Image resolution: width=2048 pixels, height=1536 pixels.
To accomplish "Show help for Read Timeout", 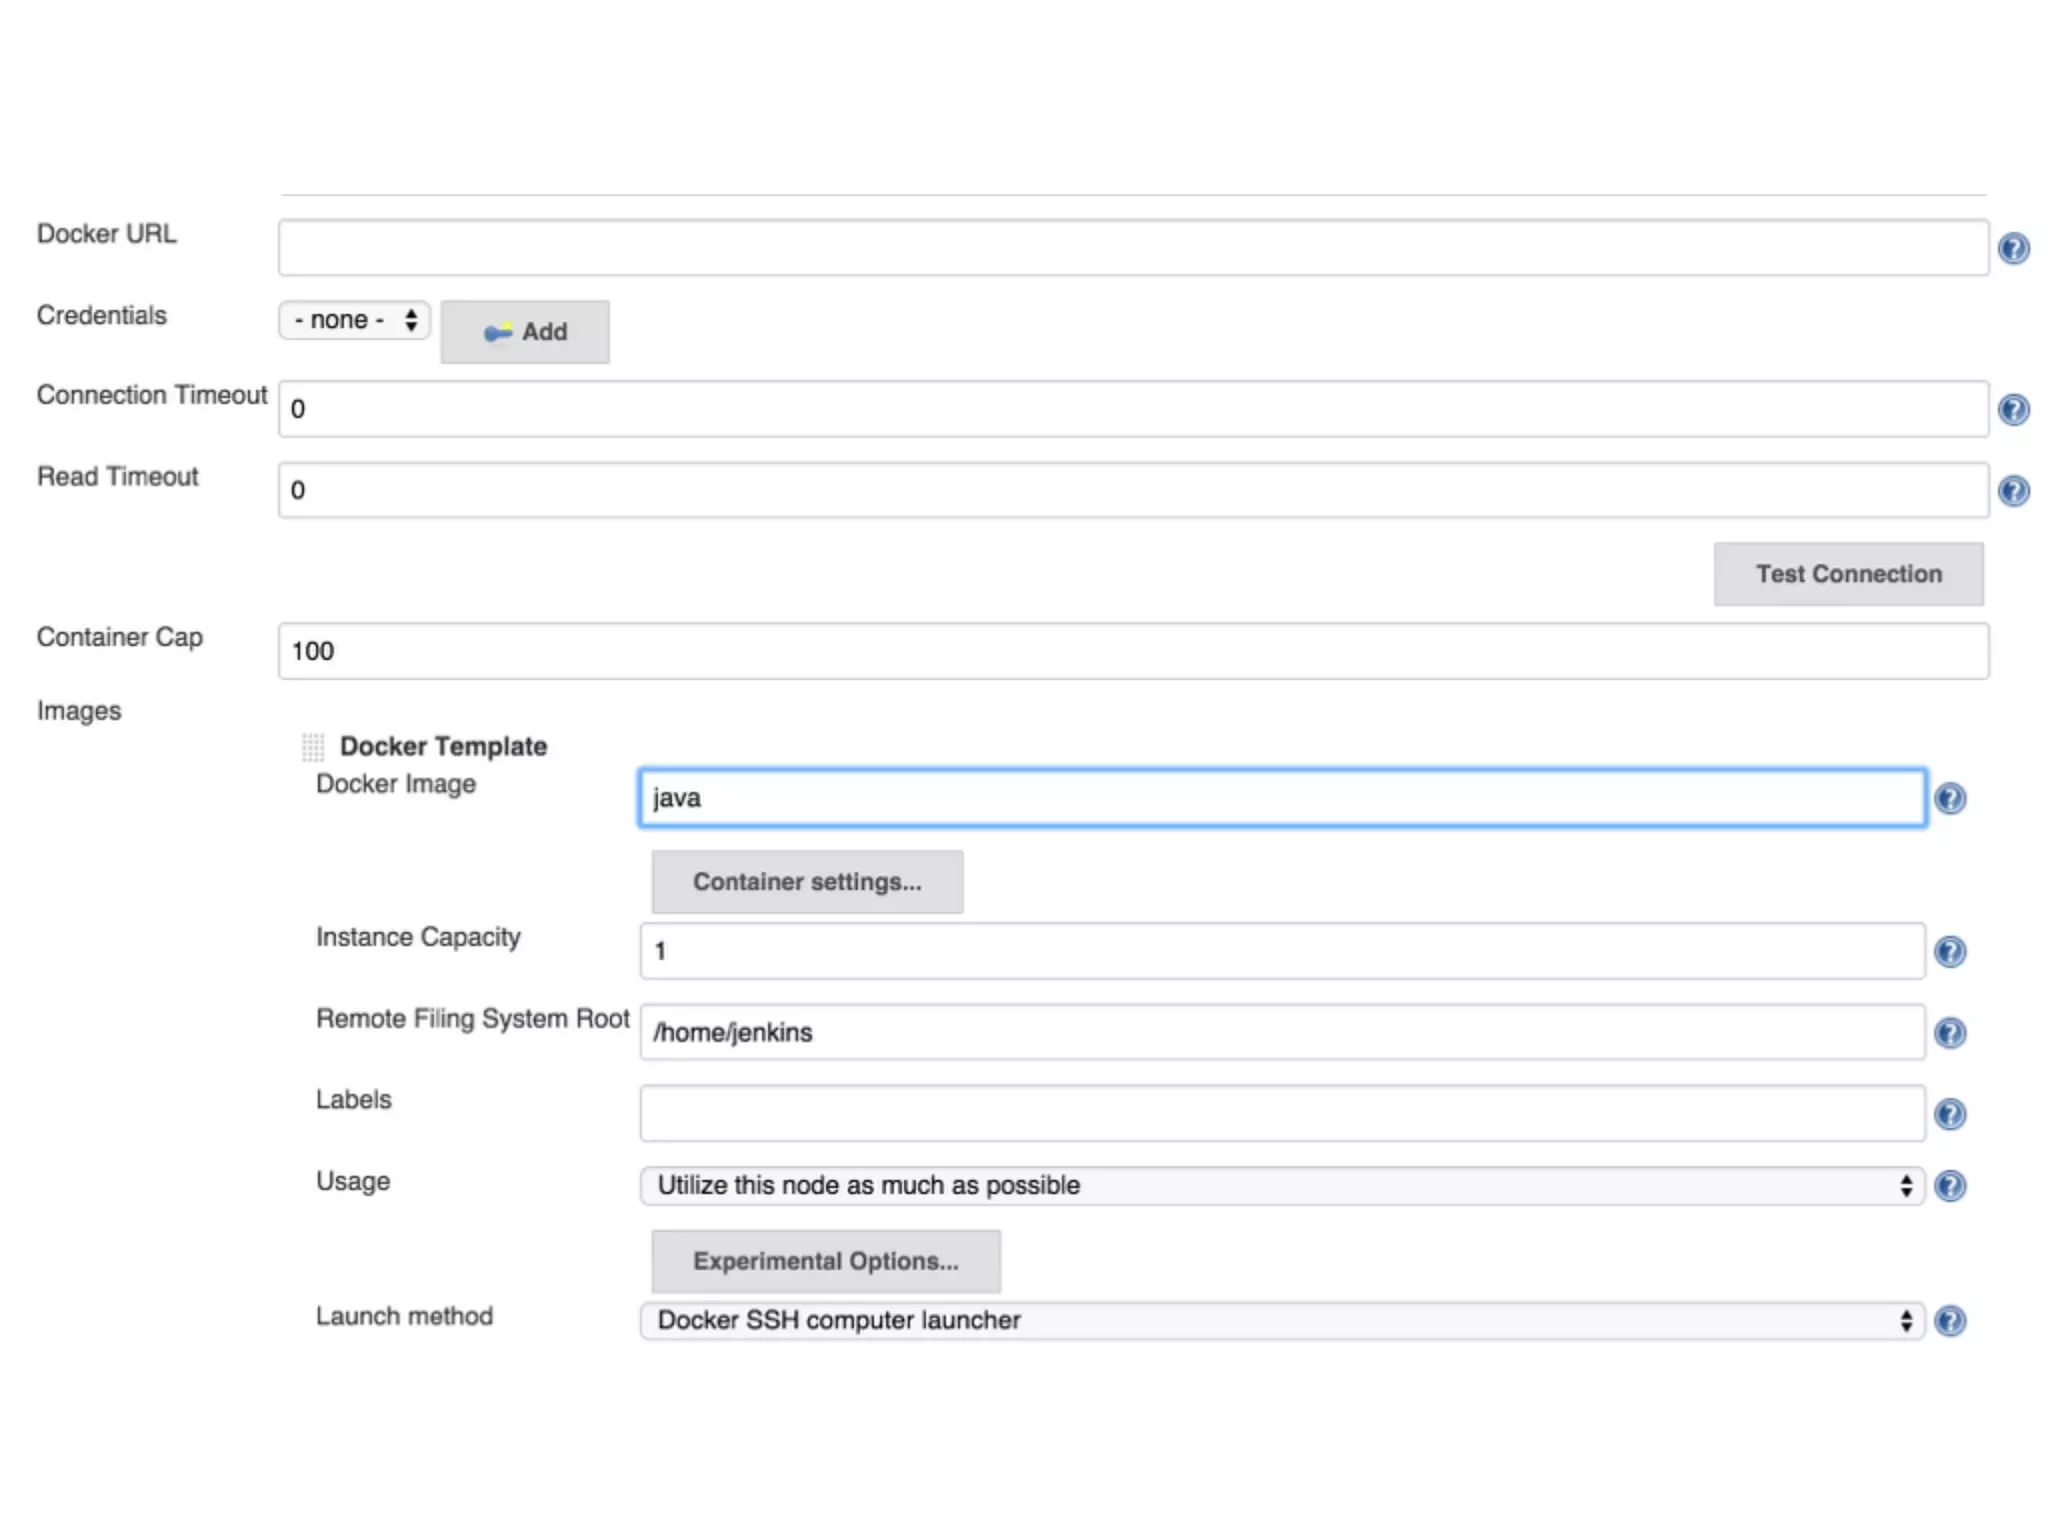I will [x=2013, y=491].
